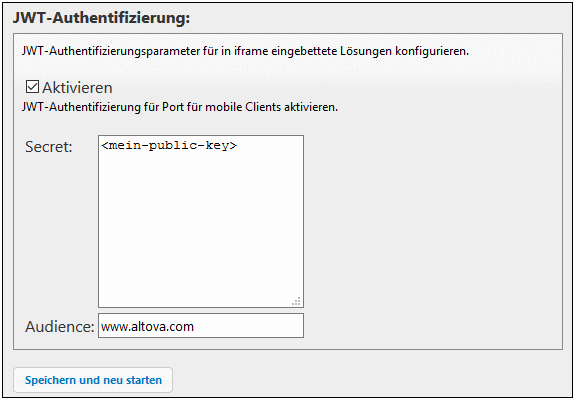
Task: Click the mobile Clients description line
Action: point(180,107)
